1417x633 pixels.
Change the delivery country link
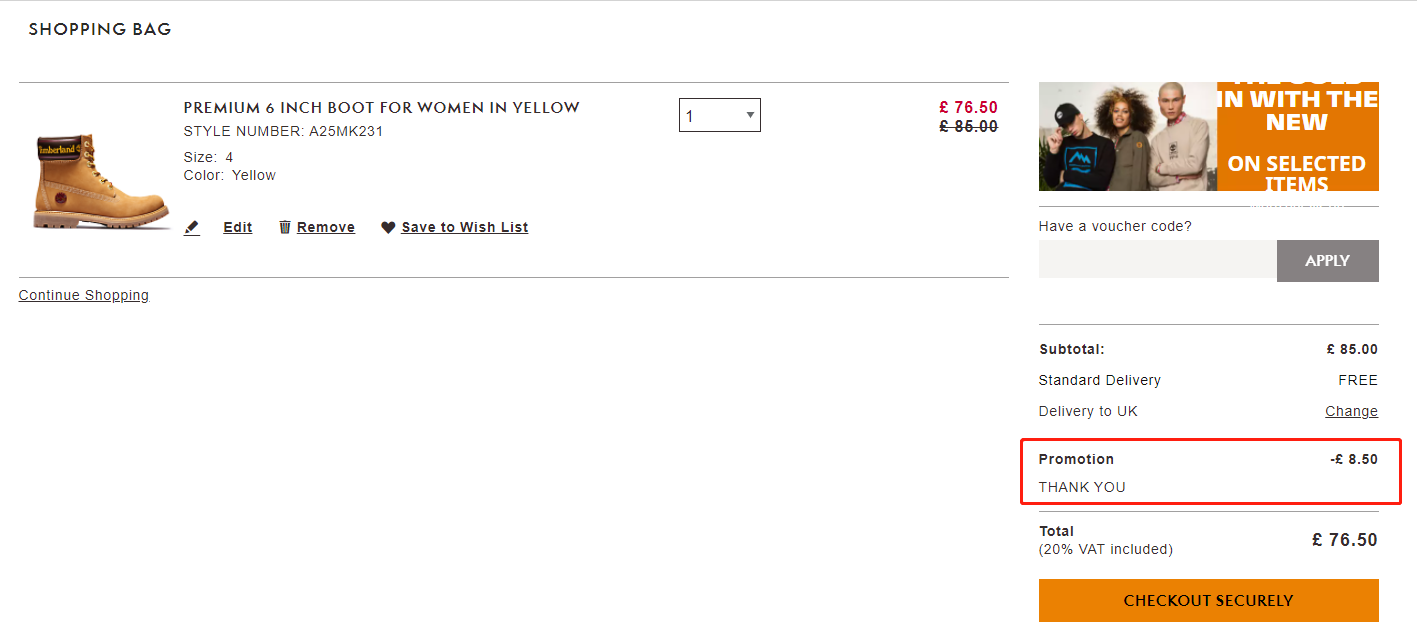(x=1351, y=411)
